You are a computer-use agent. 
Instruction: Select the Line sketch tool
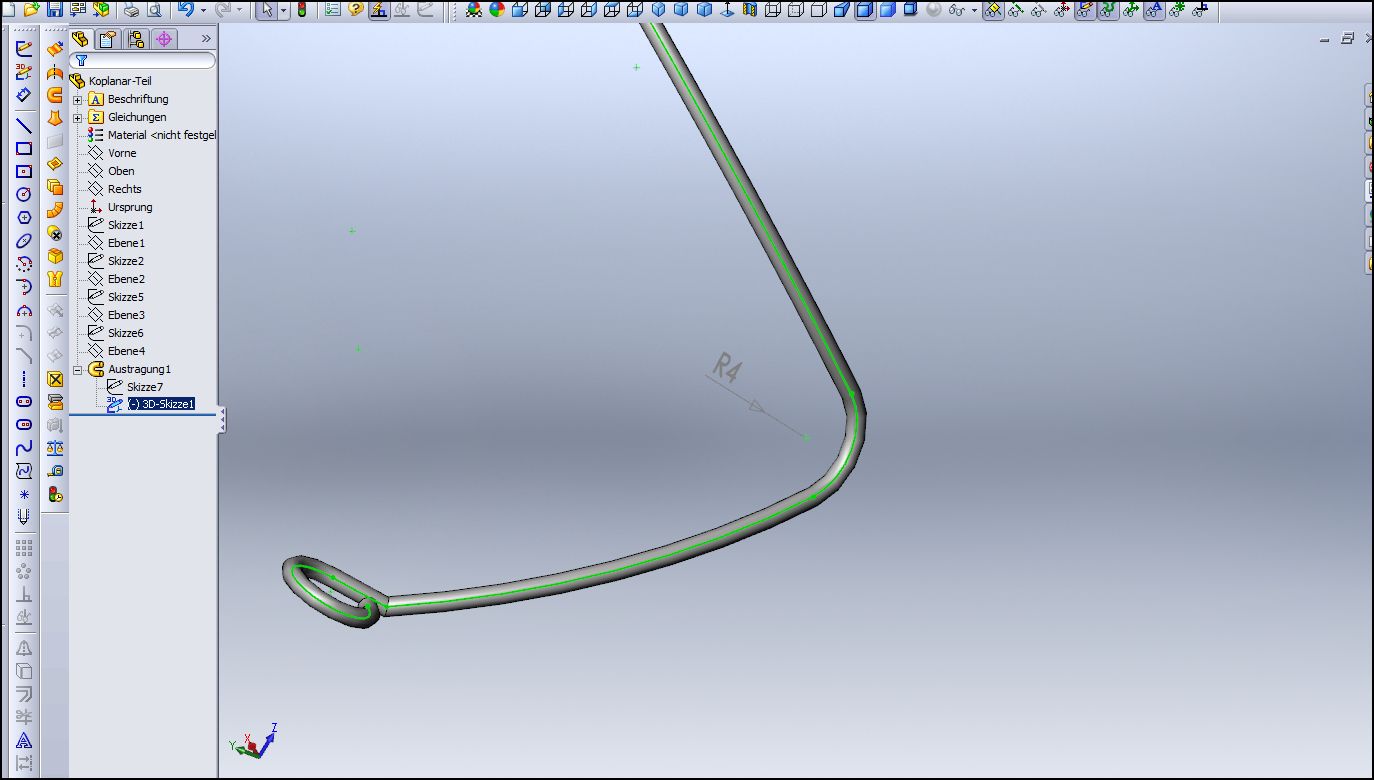(x=24, y=126)
